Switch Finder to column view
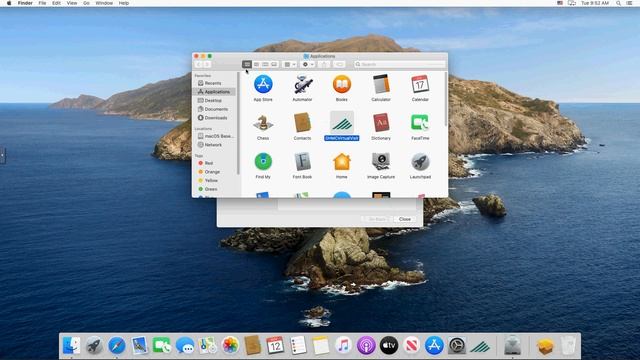 265,64
